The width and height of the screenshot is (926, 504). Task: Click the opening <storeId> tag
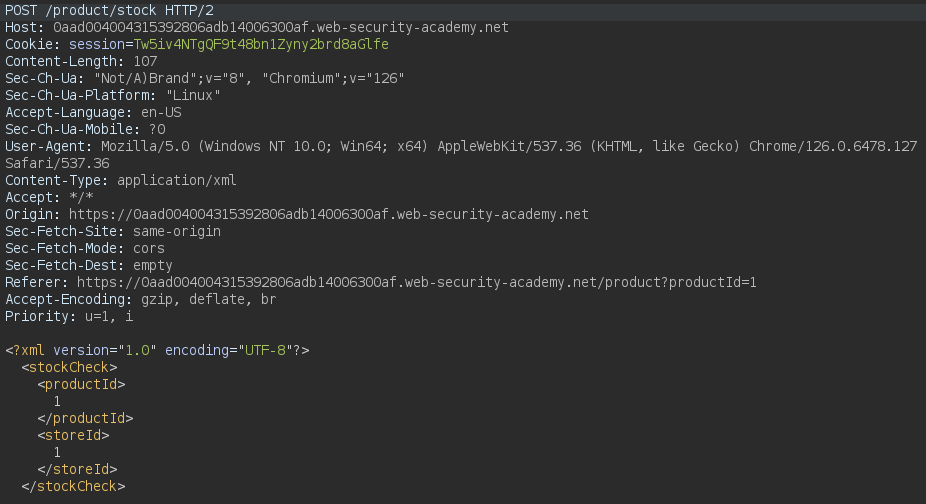(x=74, y=435)
